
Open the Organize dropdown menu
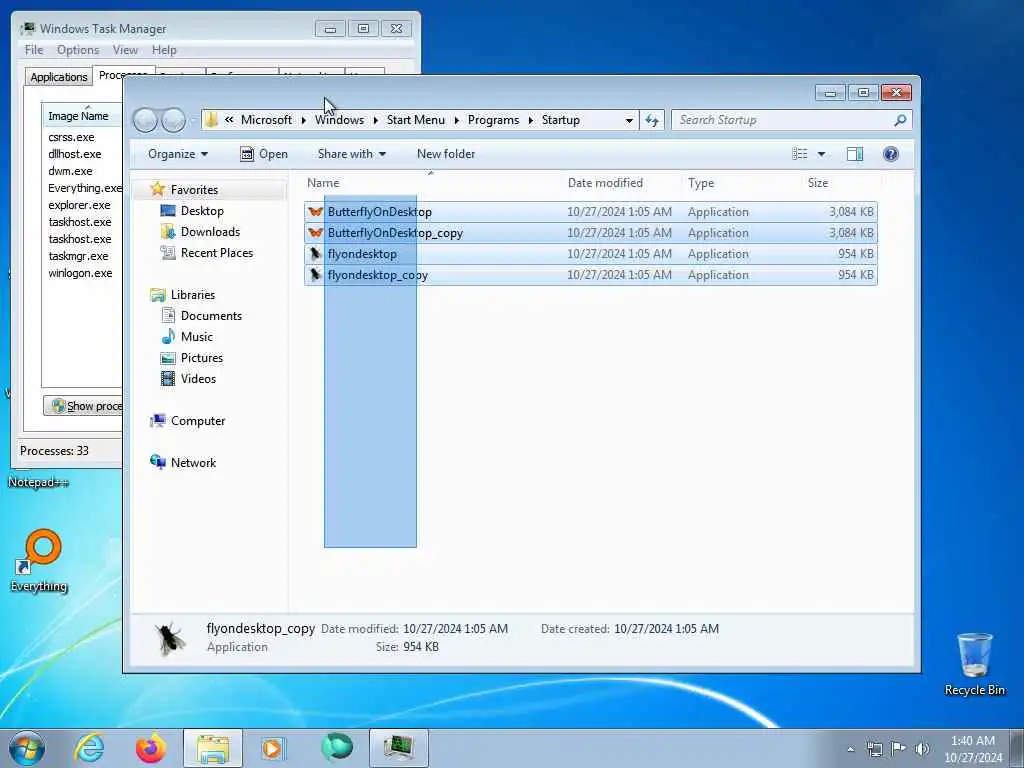coord(178,154)
